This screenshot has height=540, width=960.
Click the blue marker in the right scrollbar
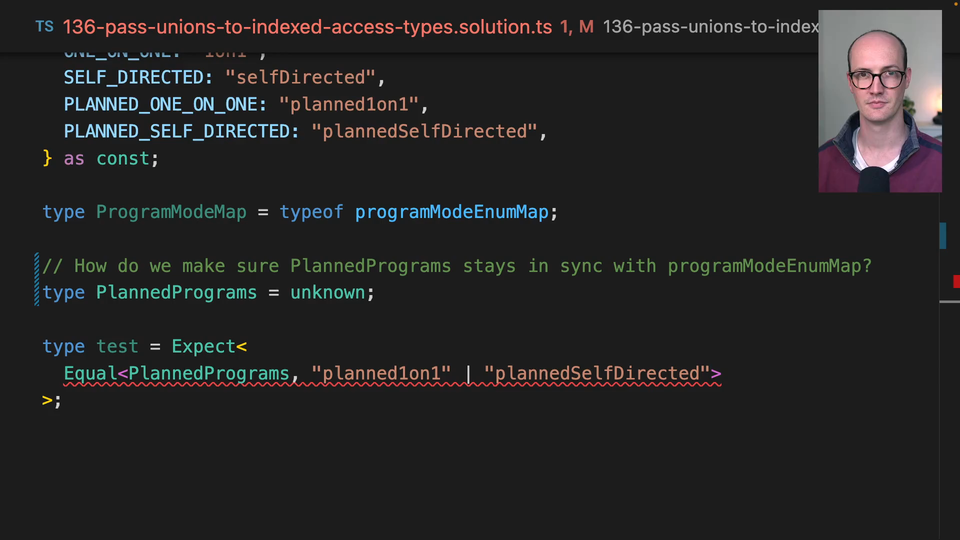[x=942, y=236]
